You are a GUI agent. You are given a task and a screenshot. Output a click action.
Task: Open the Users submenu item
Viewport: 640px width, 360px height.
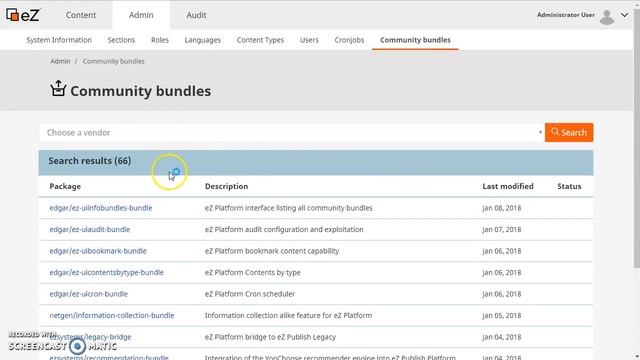(309, 40)
